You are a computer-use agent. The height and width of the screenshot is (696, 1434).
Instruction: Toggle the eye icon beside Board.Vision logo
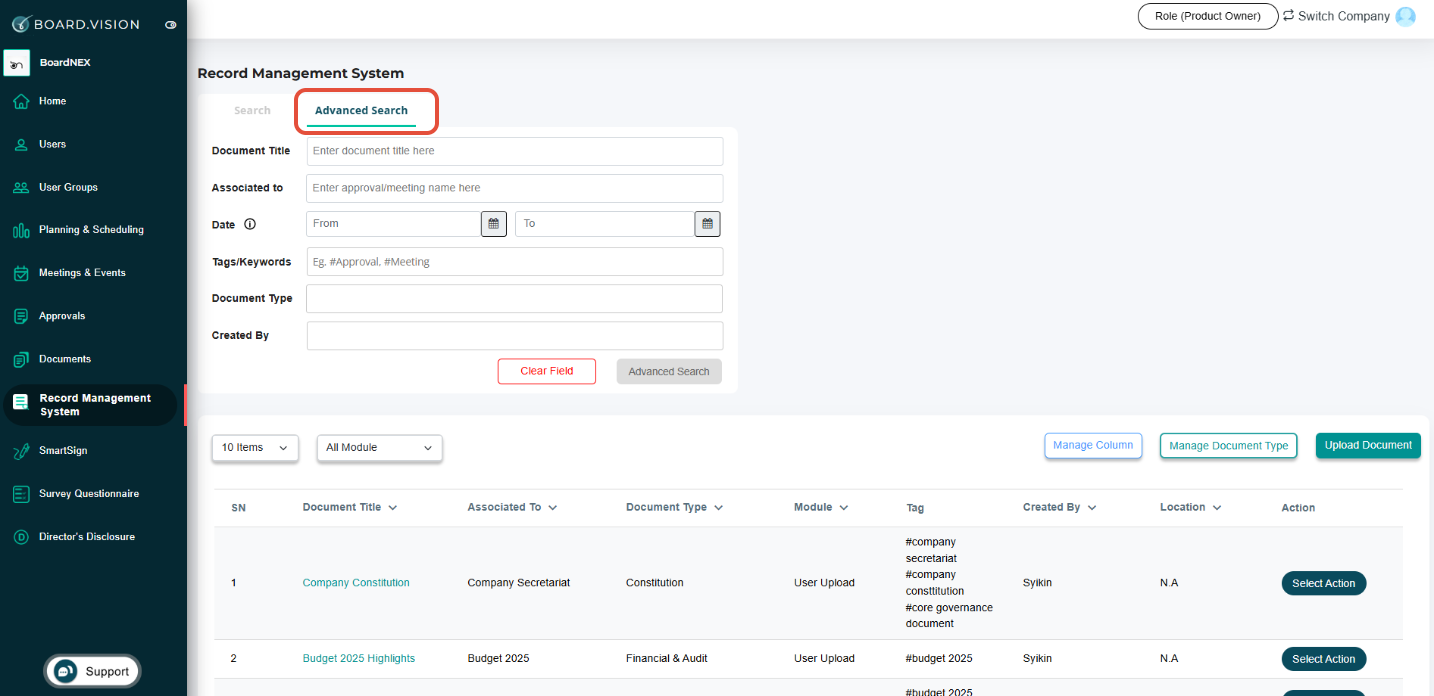tap(171, 25)
